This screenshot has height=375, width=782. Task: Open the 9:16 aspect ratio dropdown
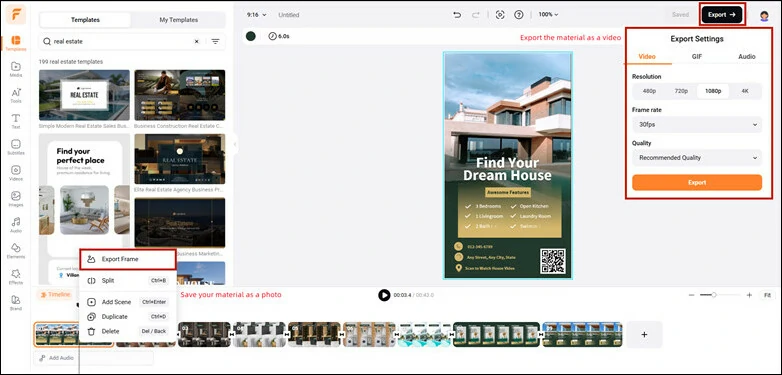tap(257, 15)
